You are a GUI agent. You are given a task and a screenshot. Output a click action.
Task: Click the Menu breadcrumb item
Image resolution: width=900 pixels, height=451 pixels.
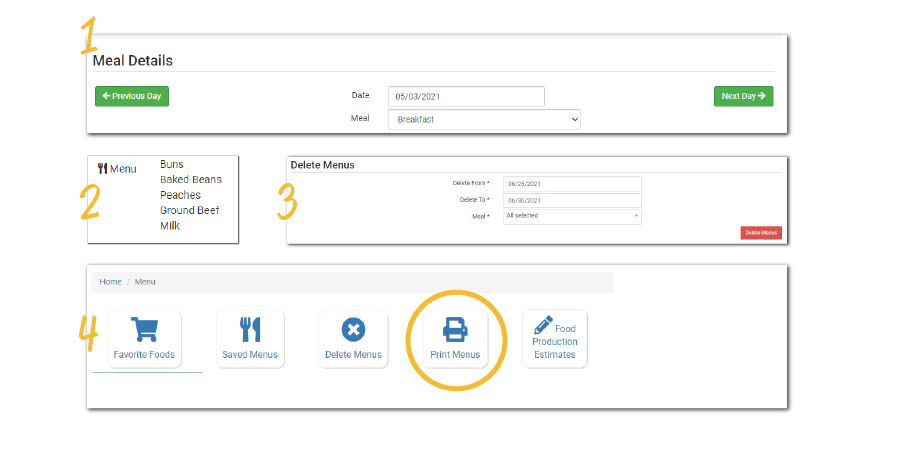coord(145,282)
